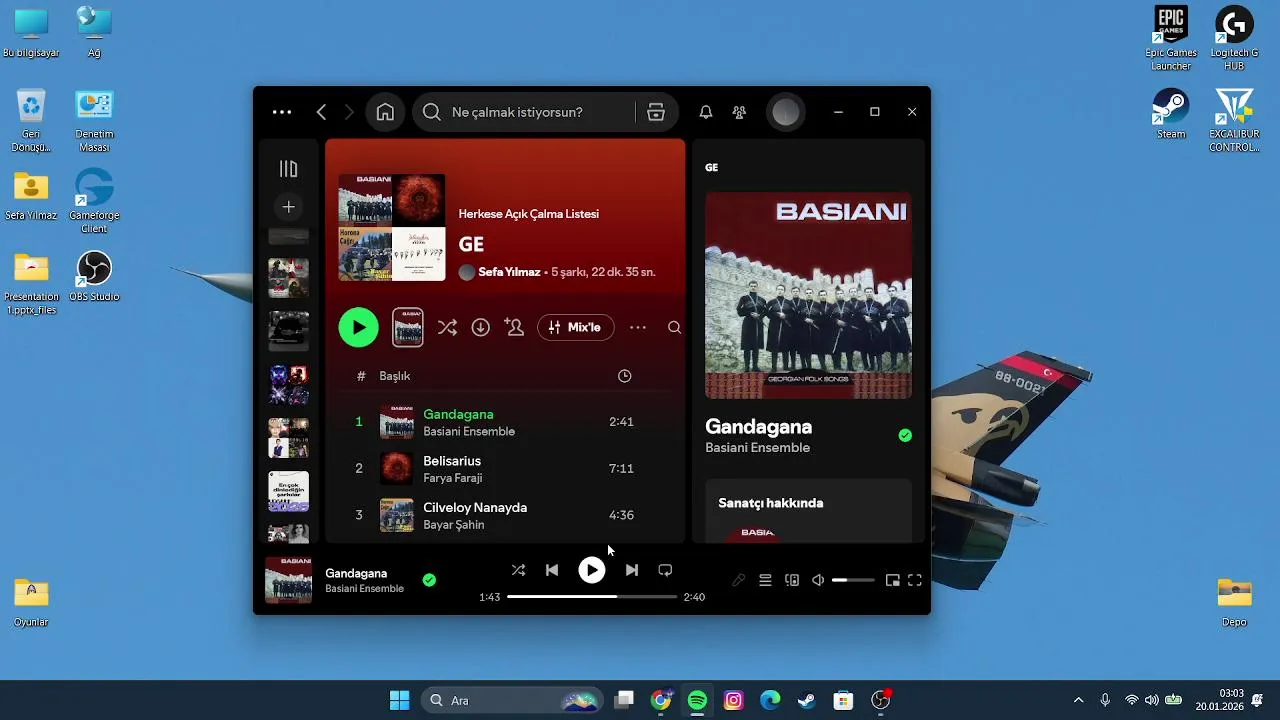The width and height of the screenshot is (1280, 720).
Task: Select the Cilveloy Nanayda track
Action: click(505, 515)
